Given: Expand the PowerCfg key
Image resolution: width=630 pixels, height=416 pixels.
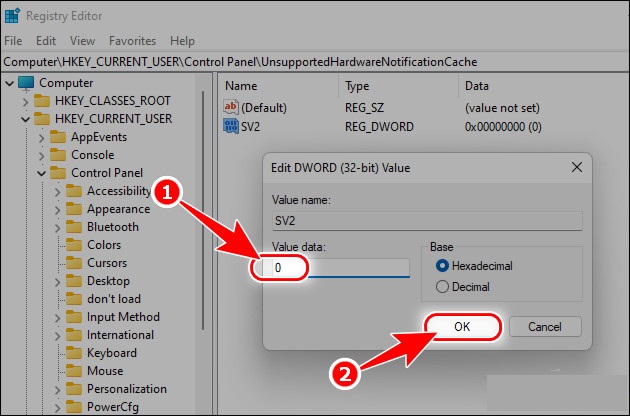Looking at the screenshot, I should 57,408.
